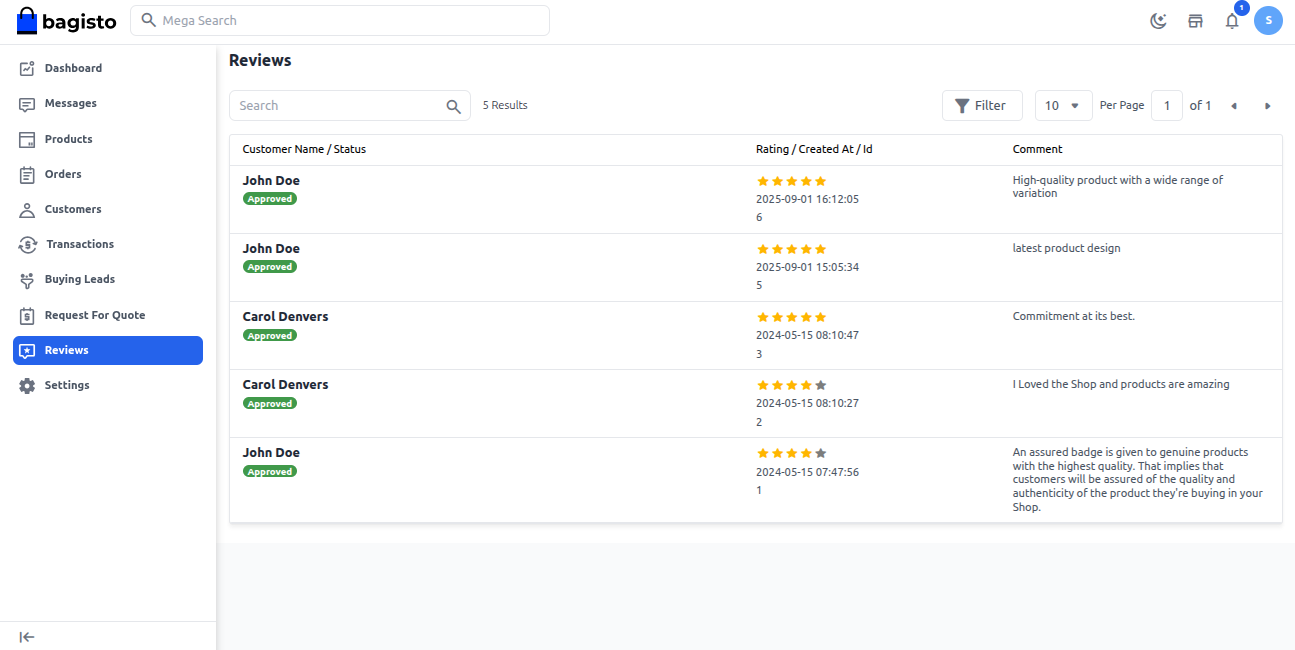Open the storefront visit icon
This screenshot has height=650, width=1295.
(1195, 20)
